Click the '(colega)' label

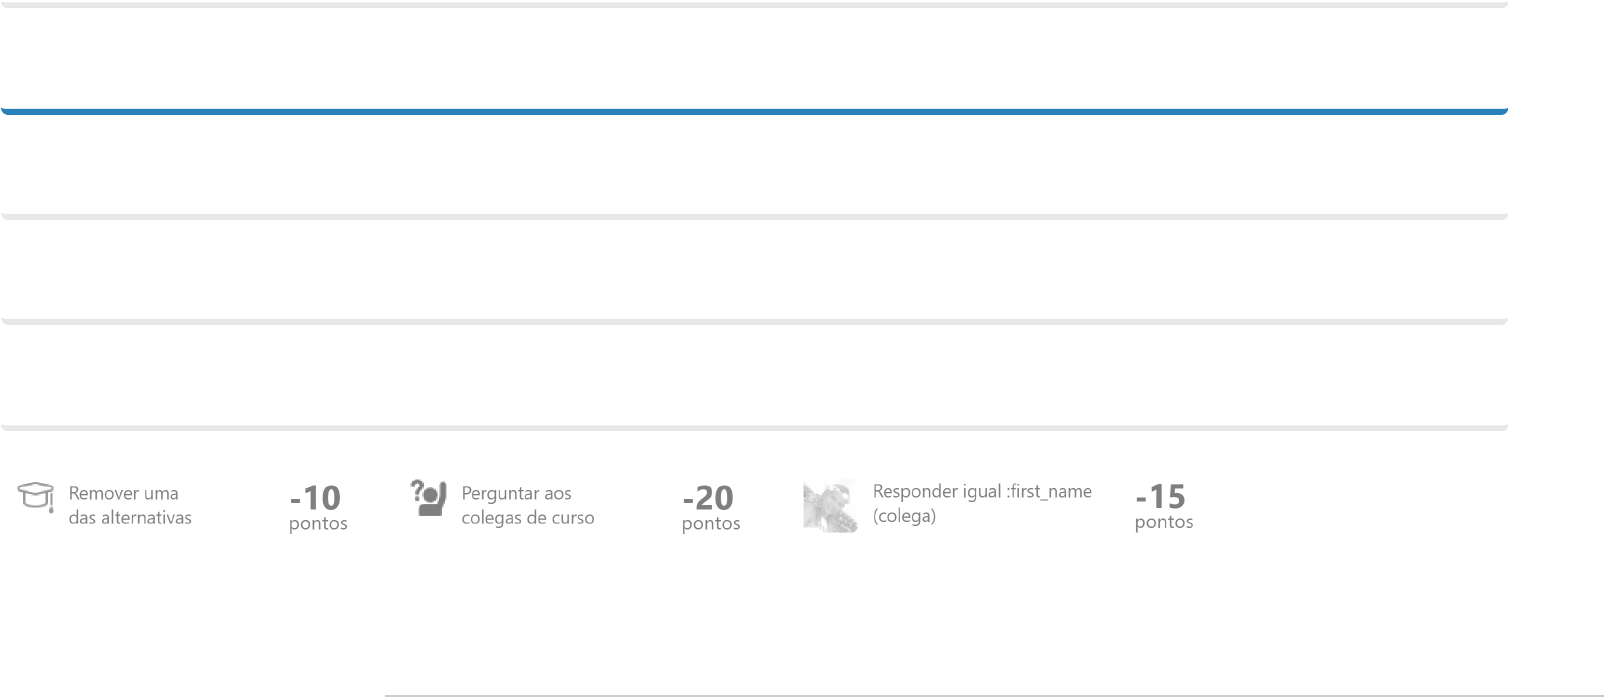coord(904,516)
